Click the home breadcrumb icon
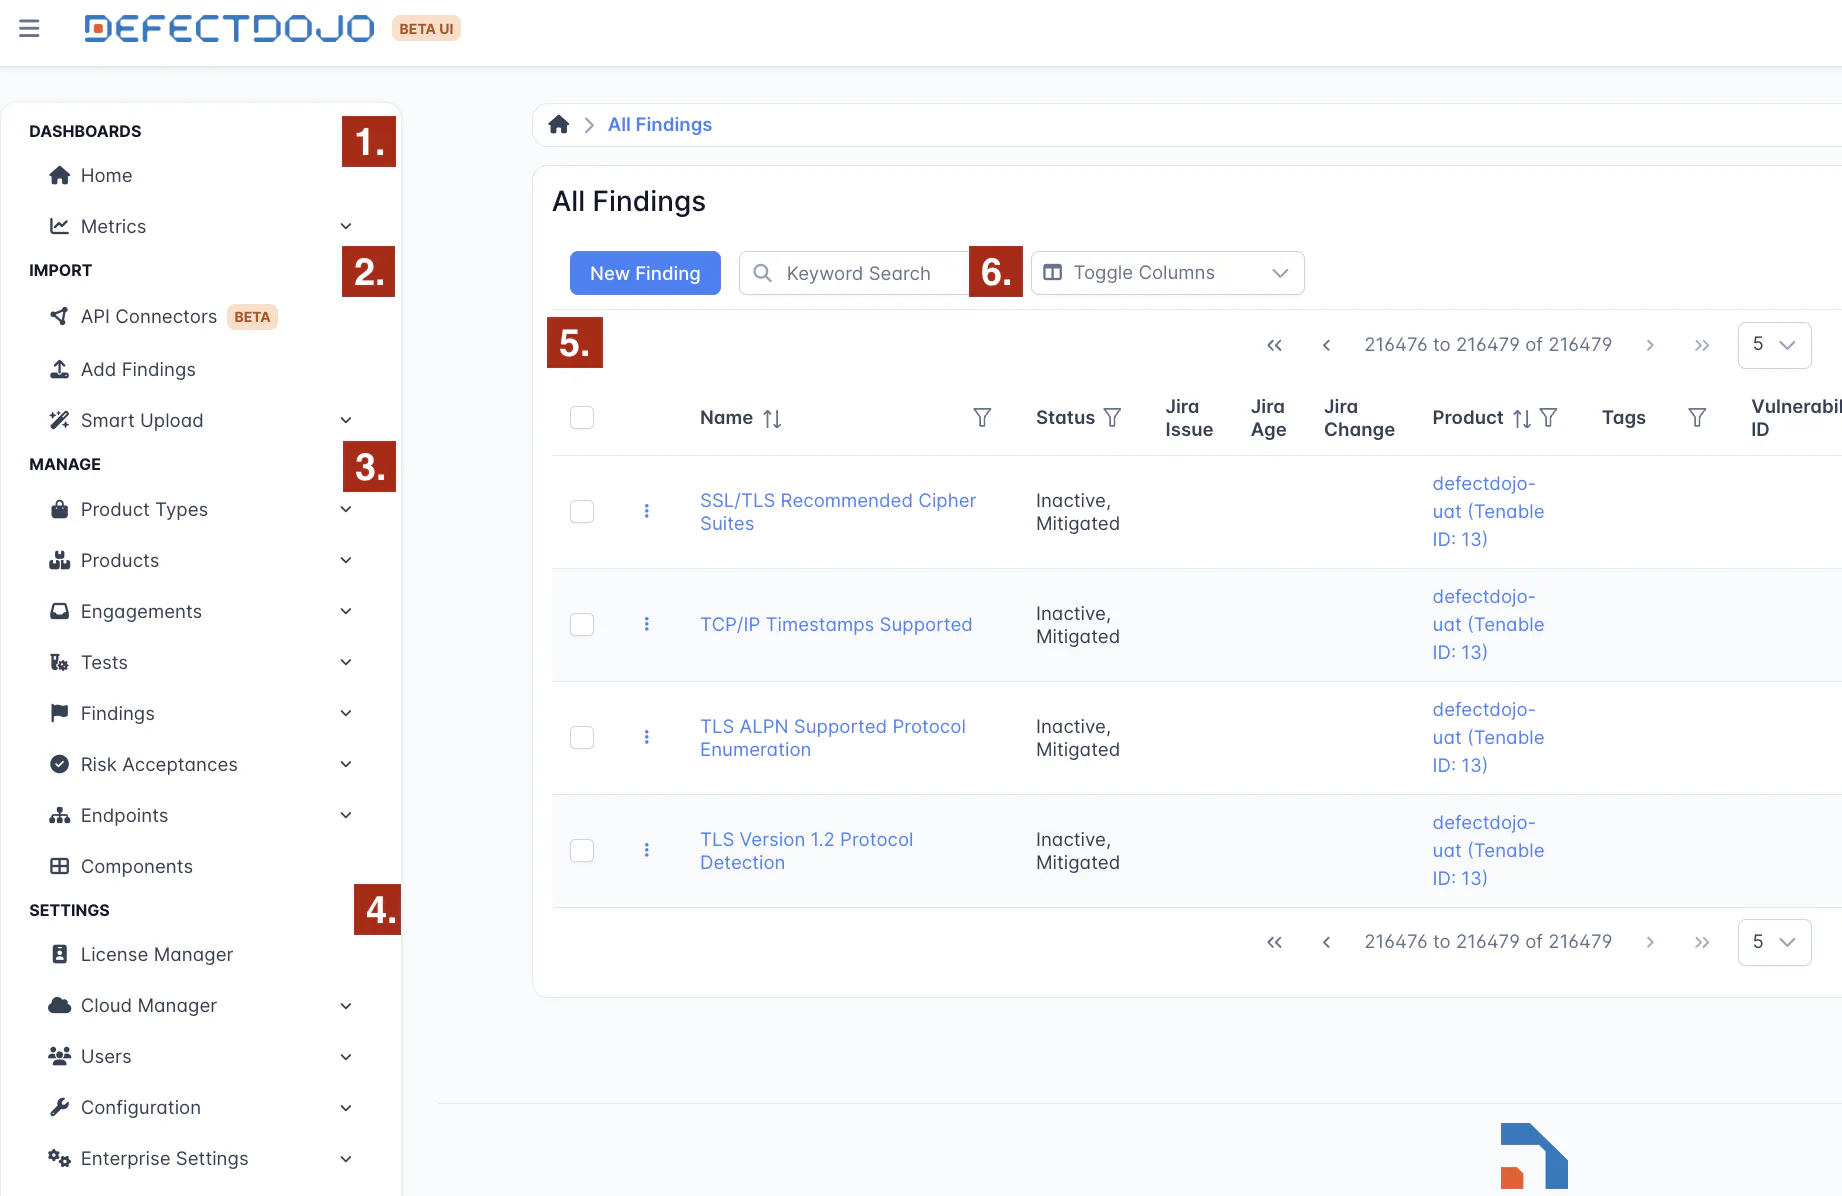 [559, 124]
